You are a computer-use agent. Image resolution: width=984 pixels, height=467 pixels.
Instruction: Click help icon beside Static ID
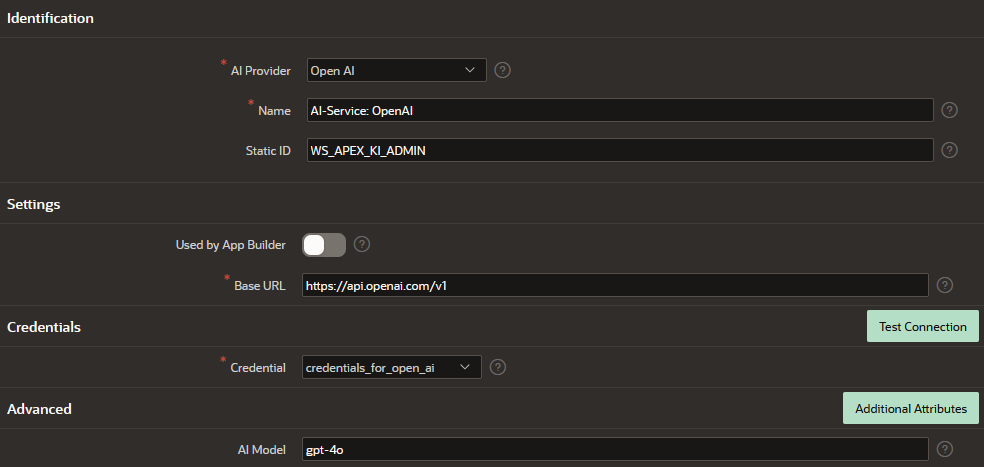949,150
